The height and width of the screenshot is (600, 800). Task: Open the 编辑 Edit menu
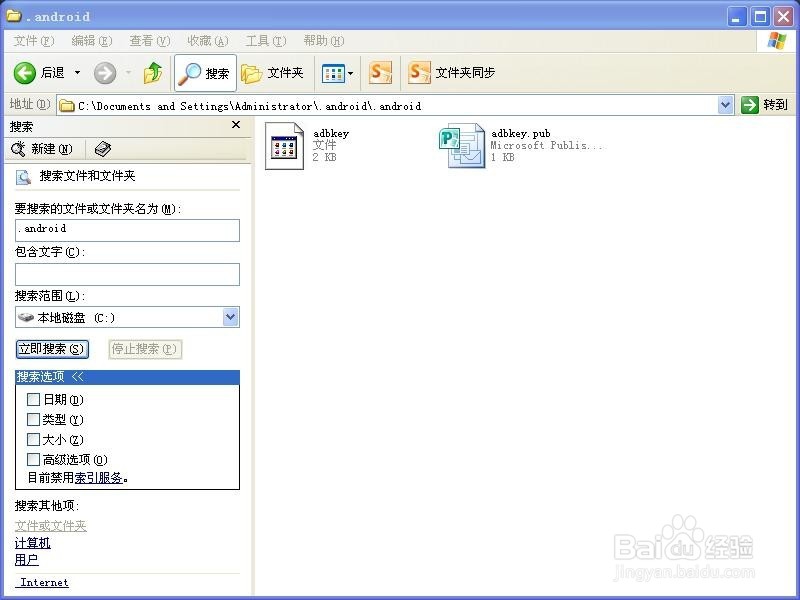pyautogui.click(x=91, y=41)
